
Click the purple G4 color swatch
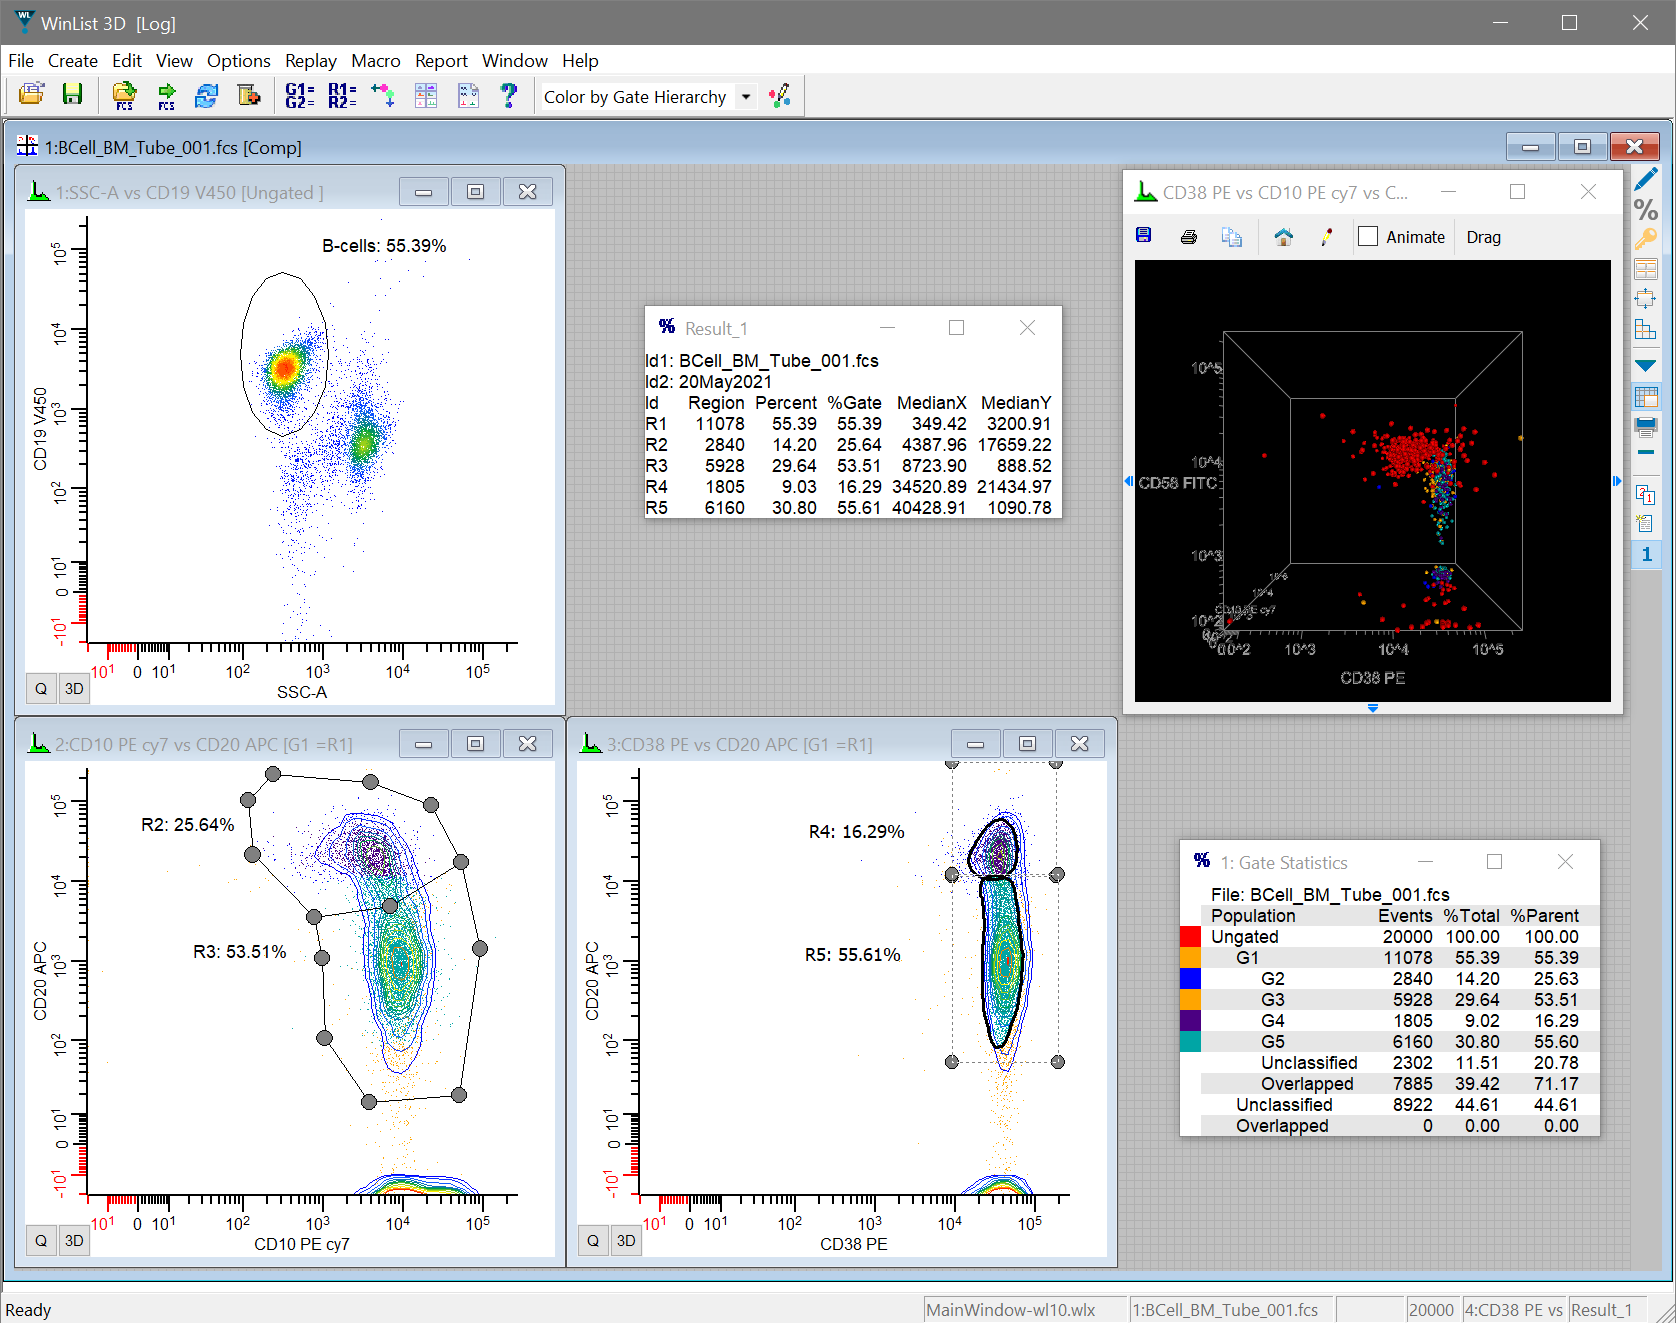click(x=1190, y=1021)
